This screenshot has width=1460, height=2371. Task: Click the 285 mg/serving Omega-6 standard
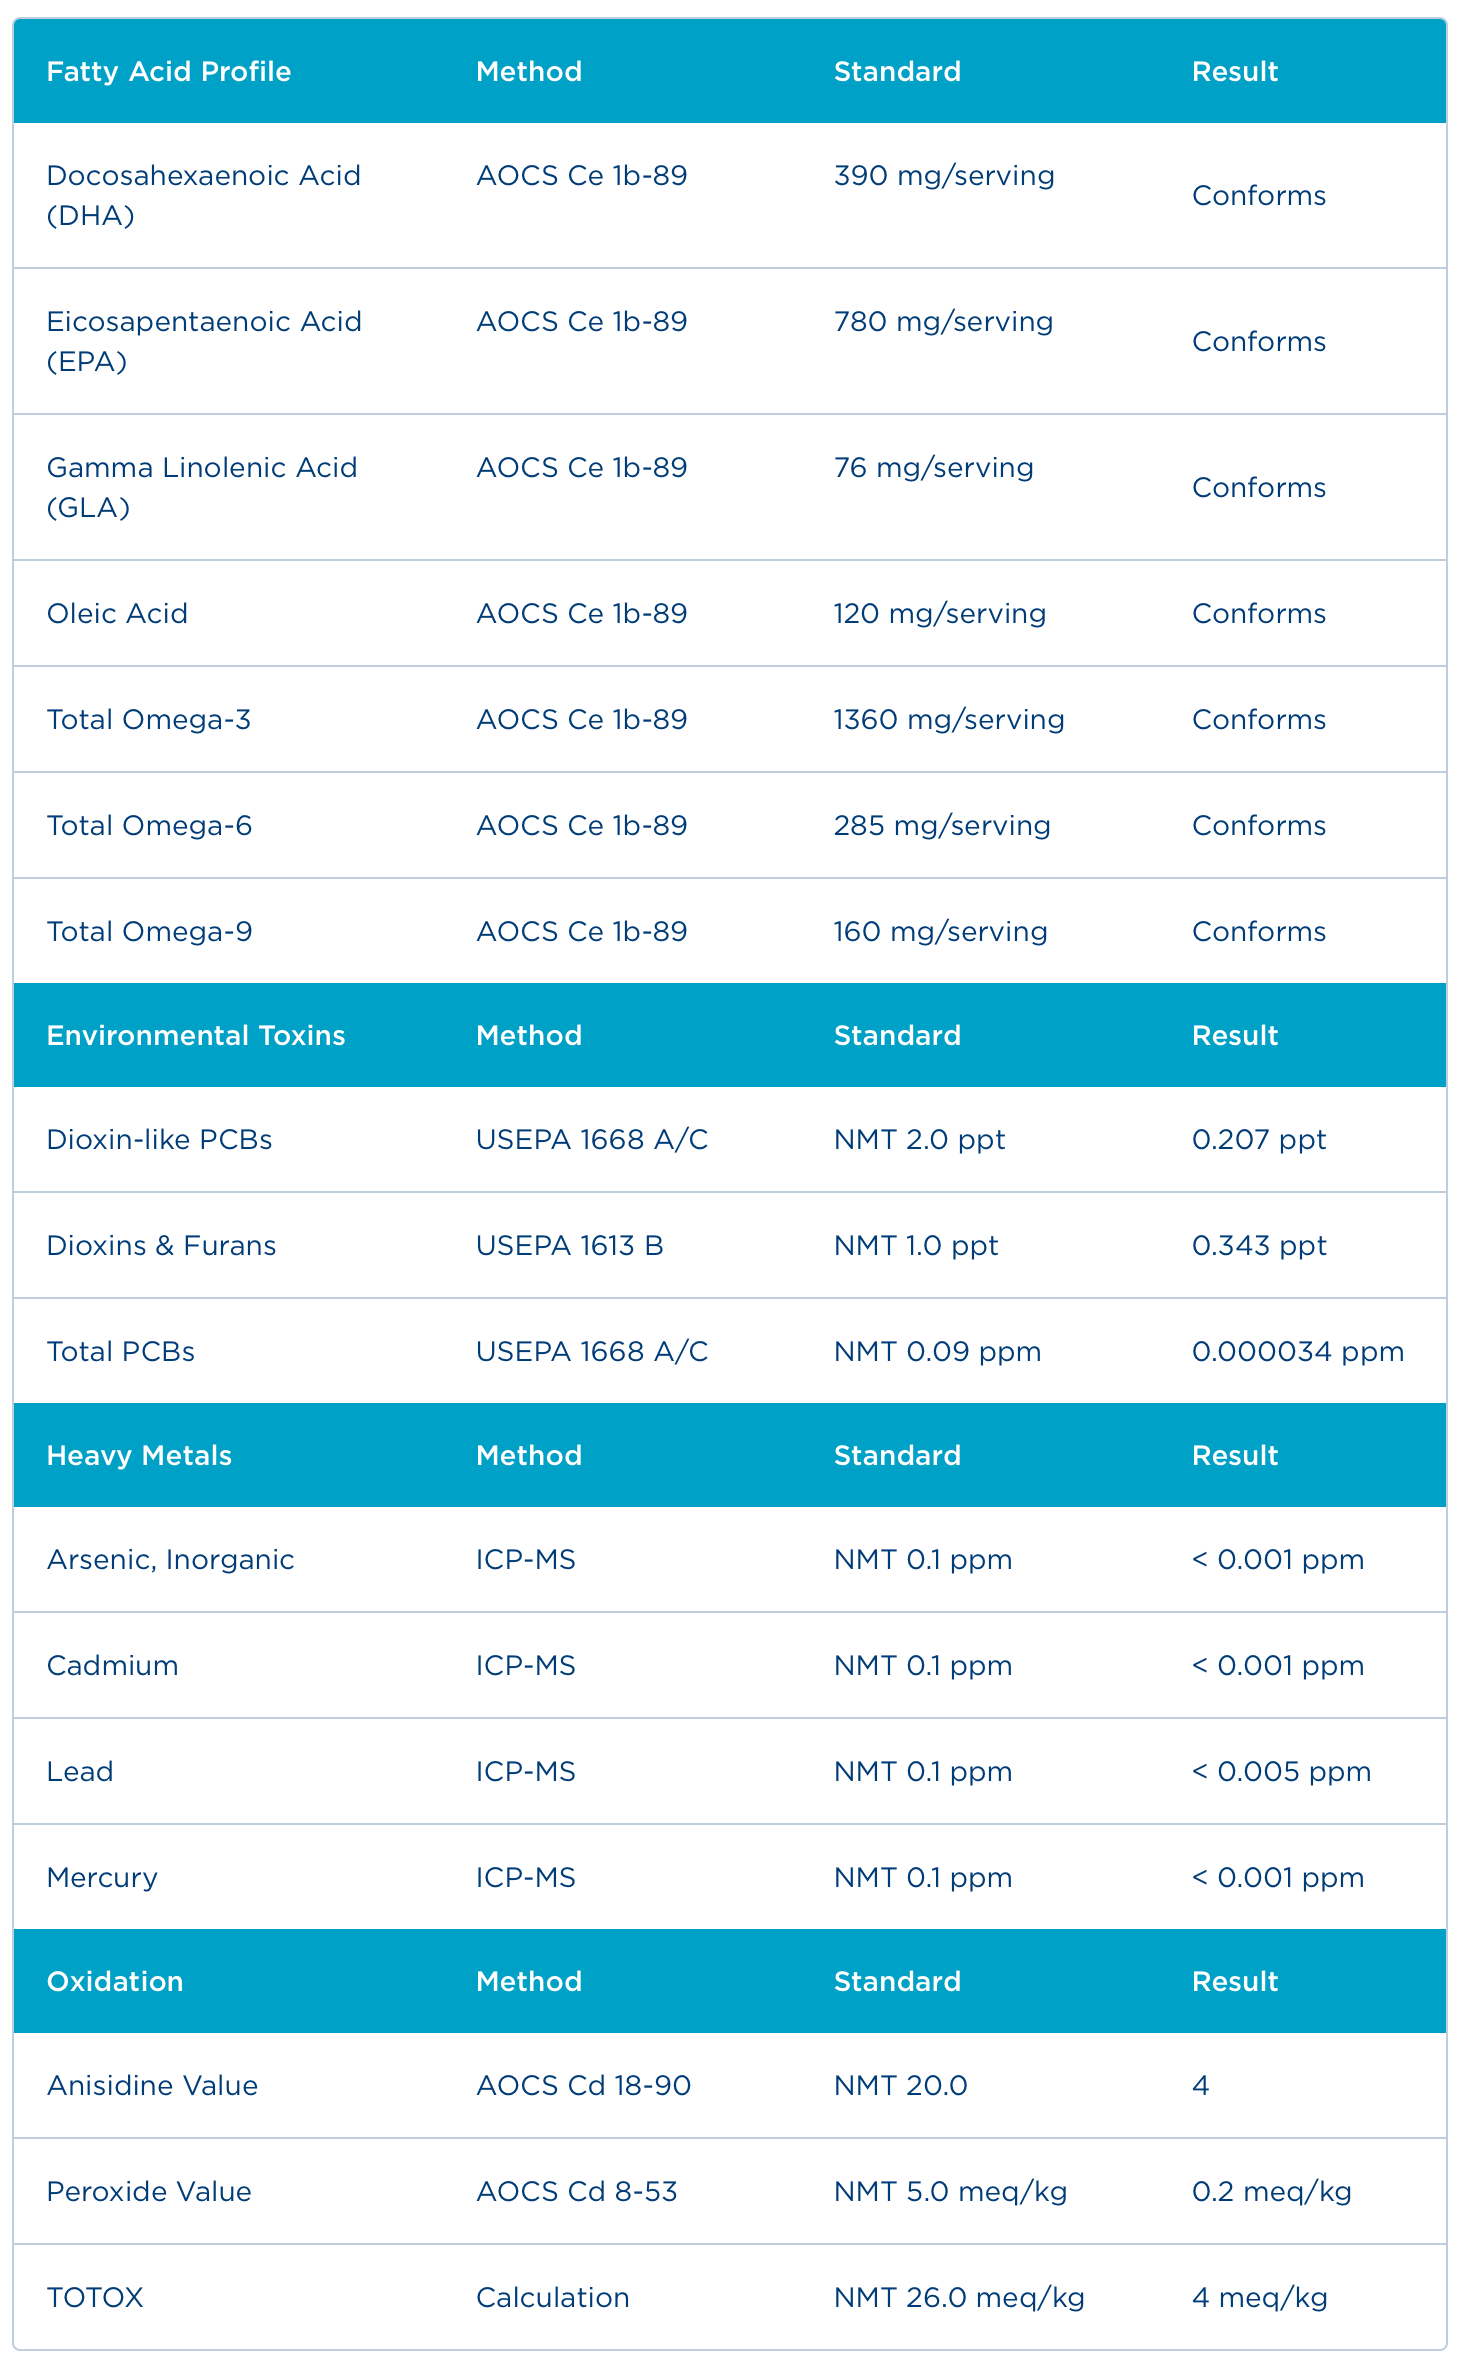coord(942,825)
